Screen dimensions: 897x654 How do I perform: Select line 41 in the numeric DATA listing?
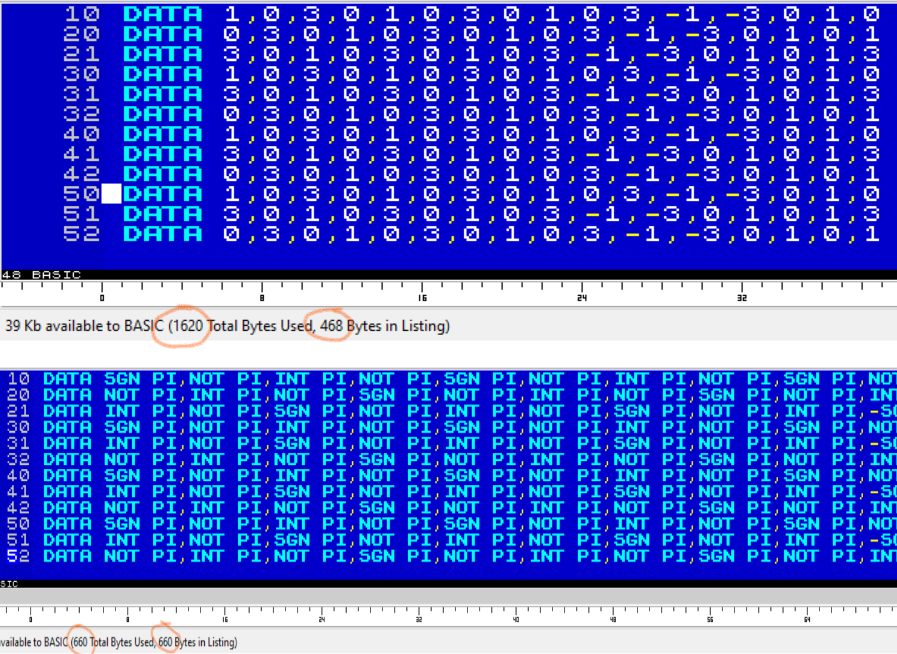point(472,154)
